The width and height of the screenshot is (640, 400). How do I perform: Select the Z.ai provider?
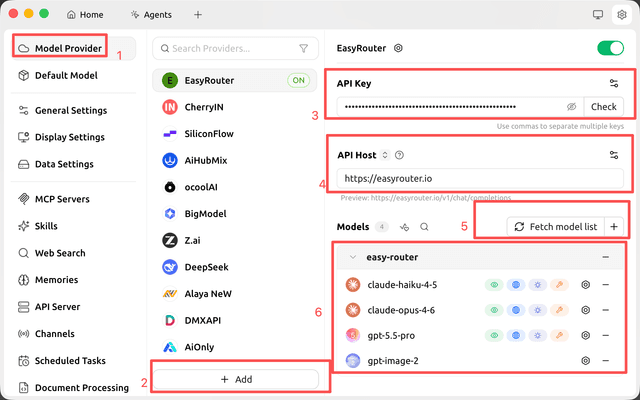(x=235, y=240)
